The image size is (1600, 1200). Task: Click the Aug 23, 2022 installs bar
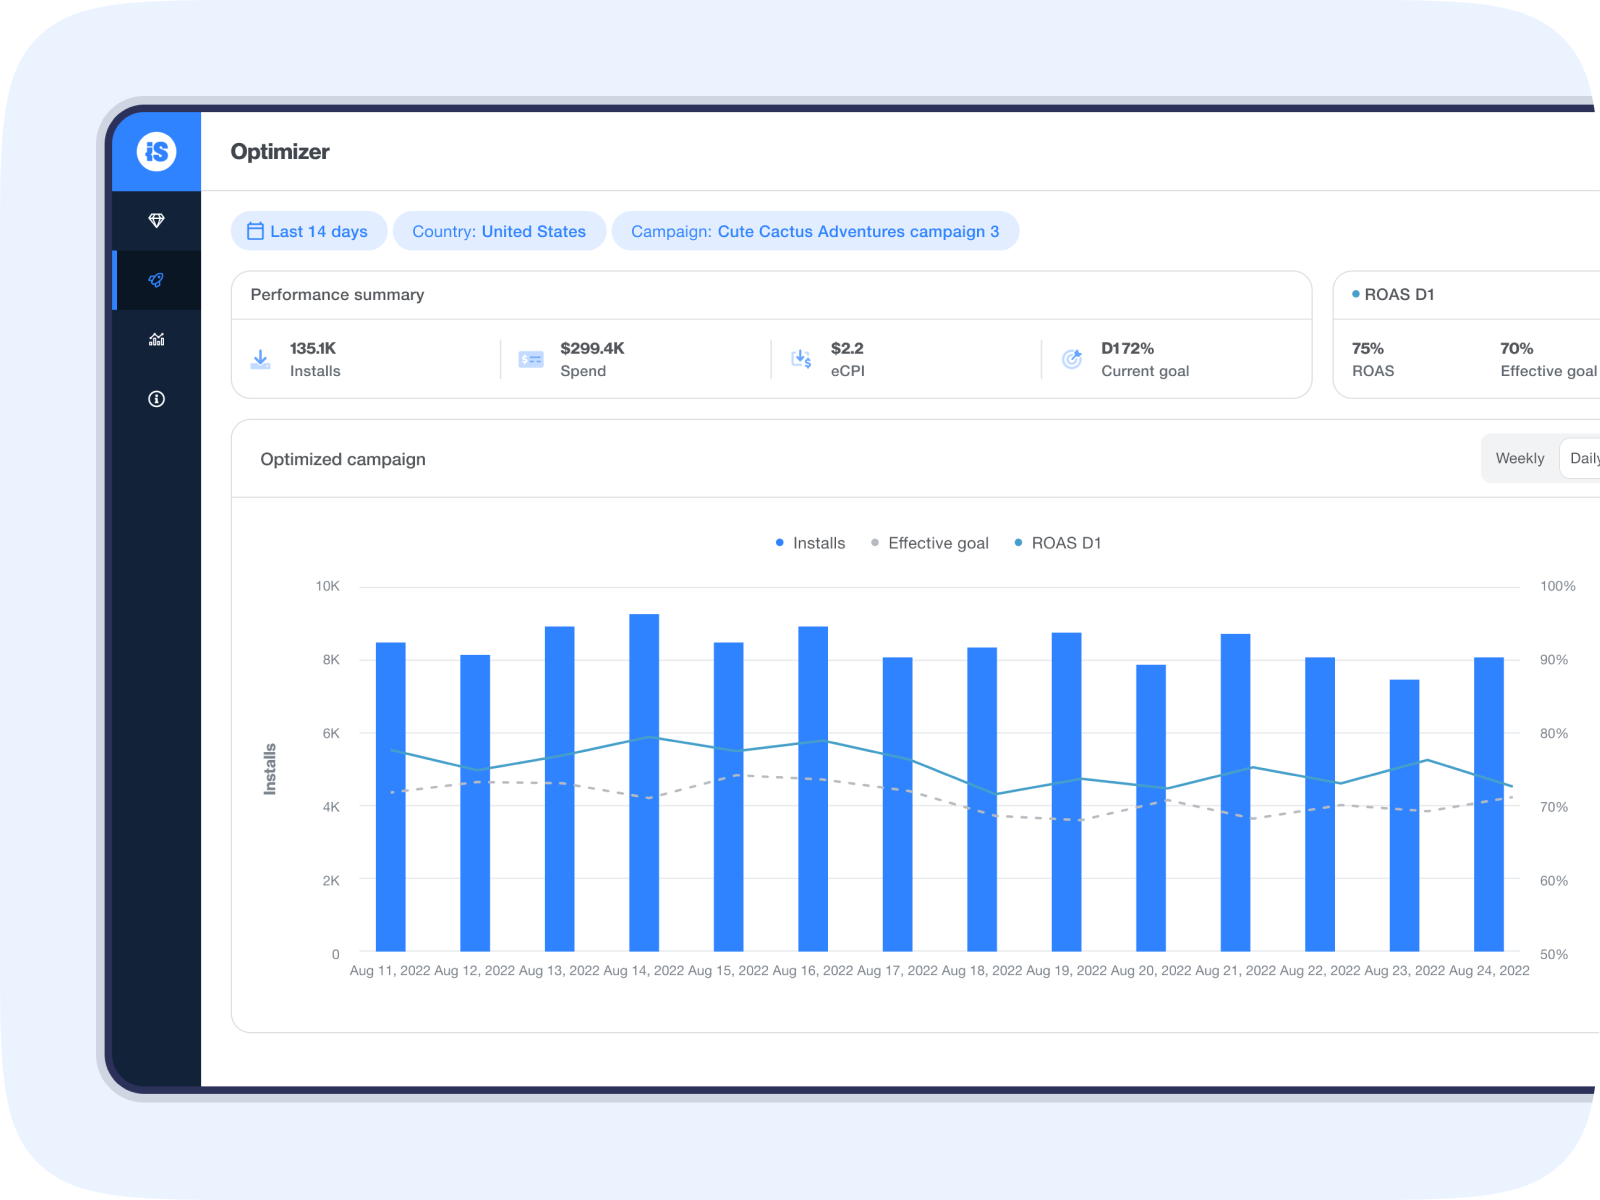[1404, 815]
